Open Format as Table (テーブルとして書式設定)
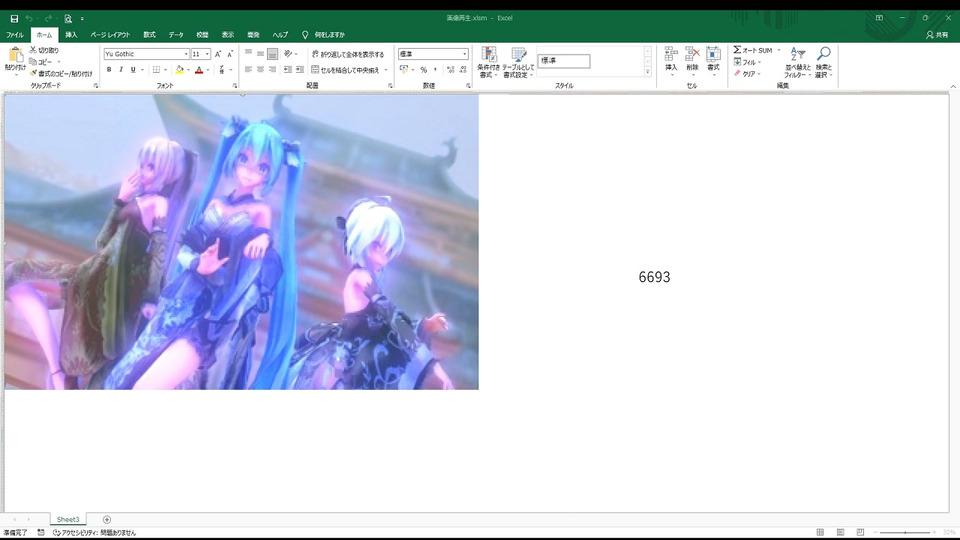960x540 pixels. pos(518,62)
